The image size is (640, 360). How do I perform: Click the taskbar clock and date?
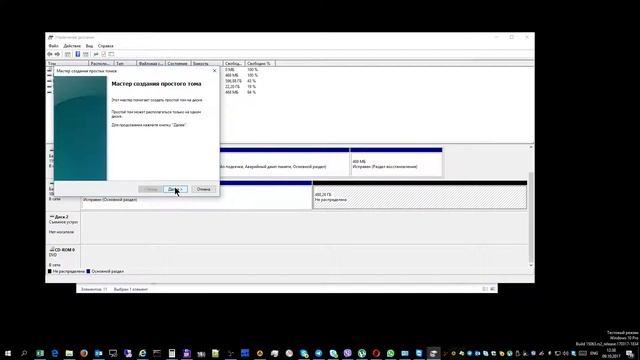(x=611, y=353)
